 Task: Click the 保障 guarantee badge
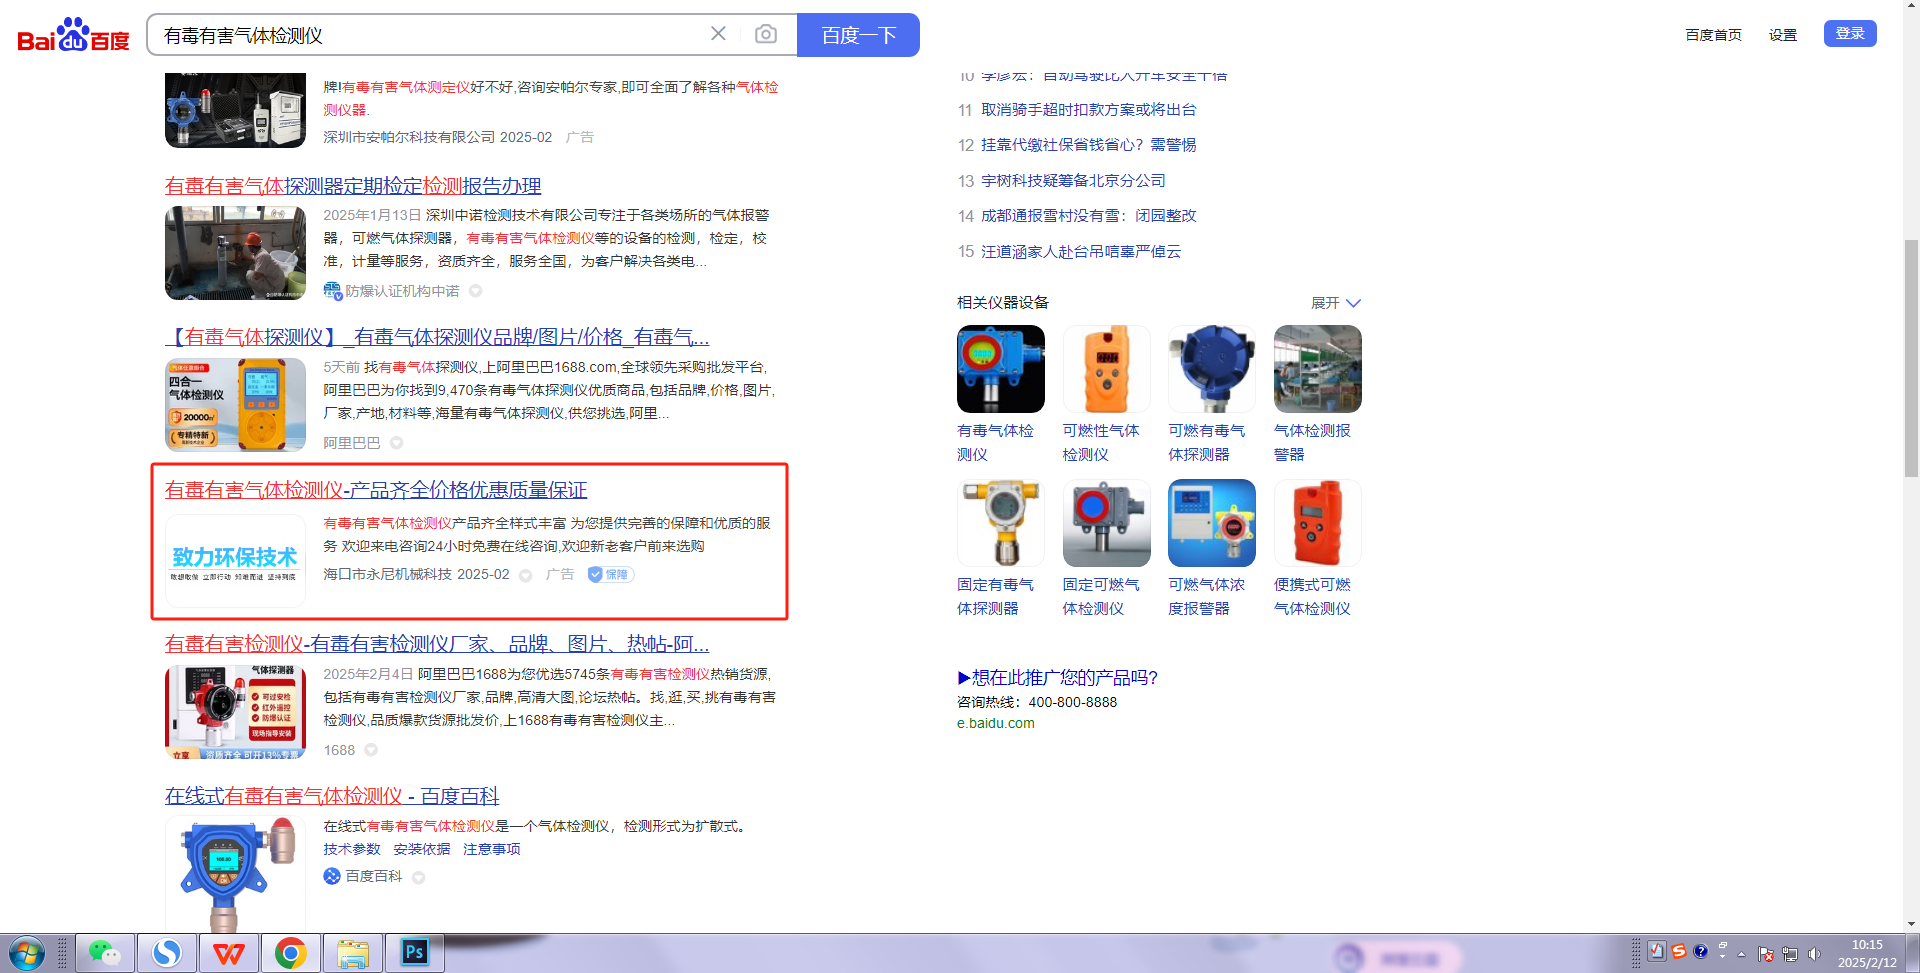tap(610, 574)
